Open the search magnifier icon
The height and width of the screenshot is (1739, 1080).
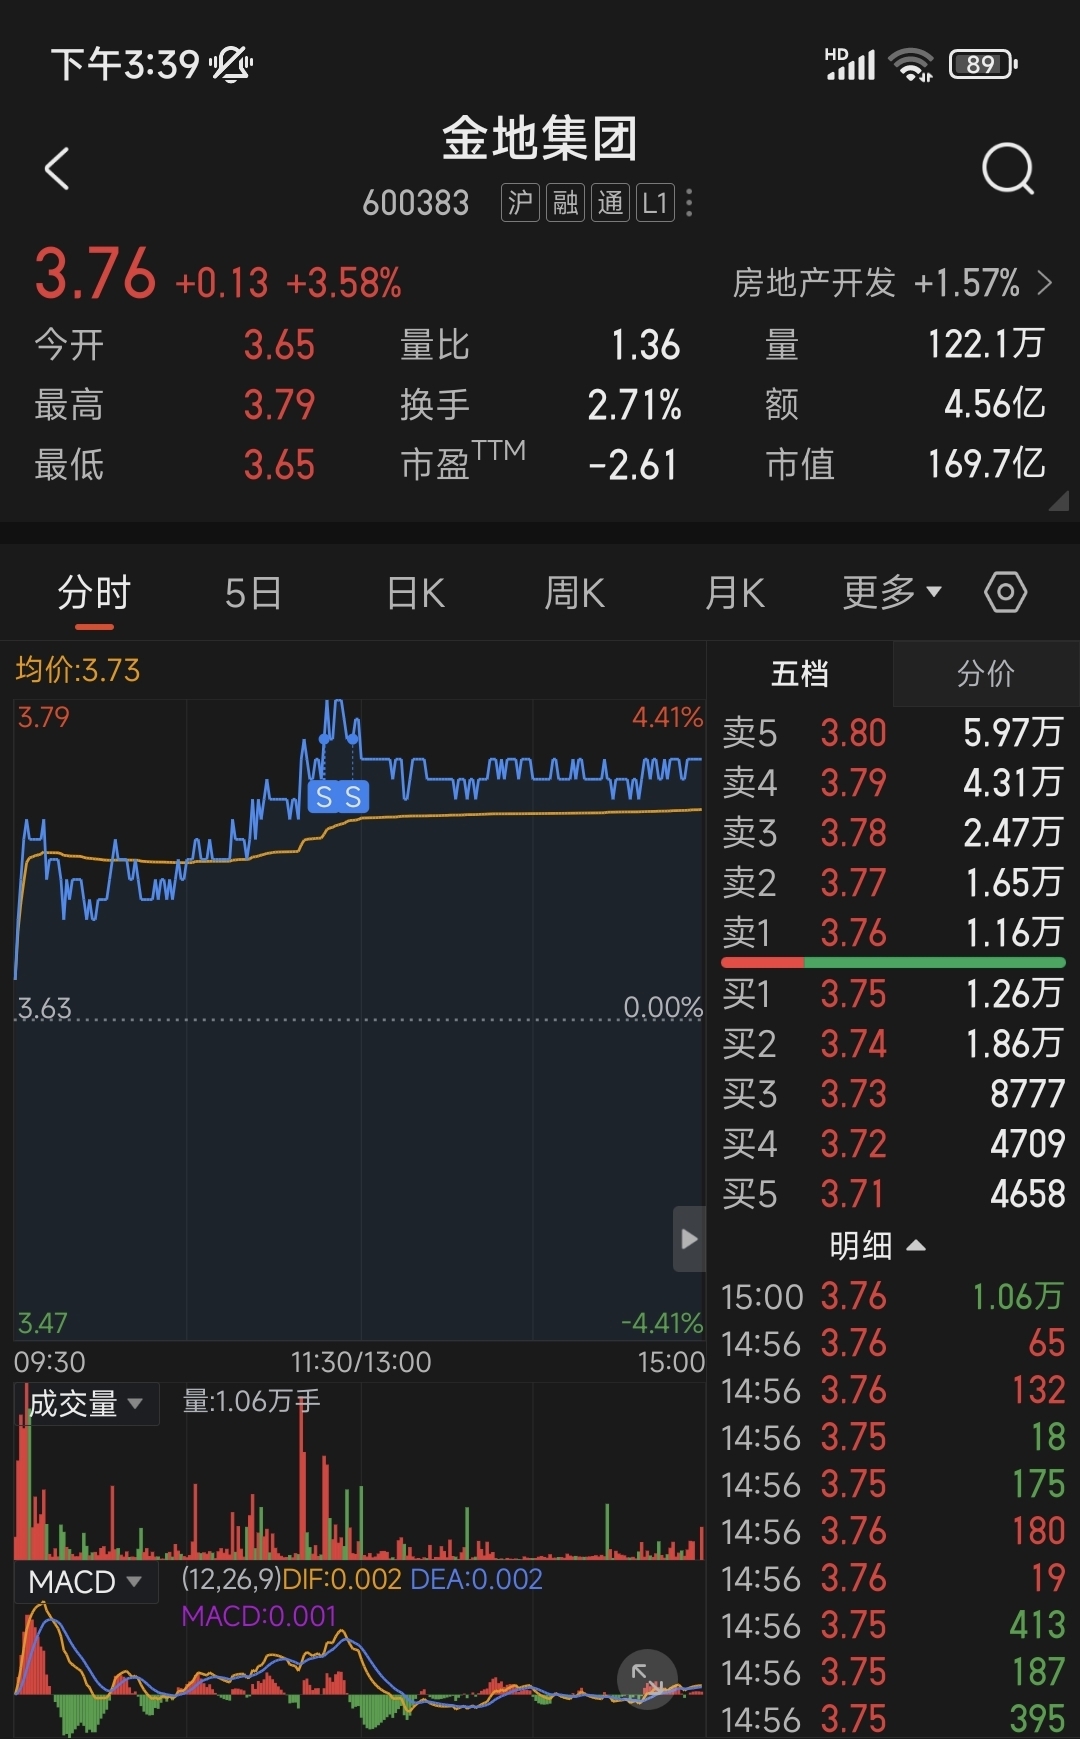1007,168
